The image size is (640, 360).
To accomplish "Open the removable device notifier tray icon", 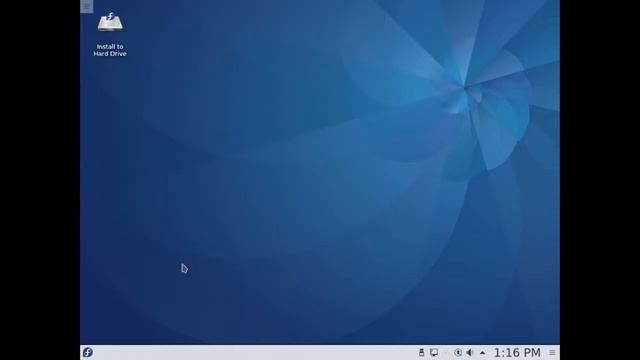I will tap(422, 352).
